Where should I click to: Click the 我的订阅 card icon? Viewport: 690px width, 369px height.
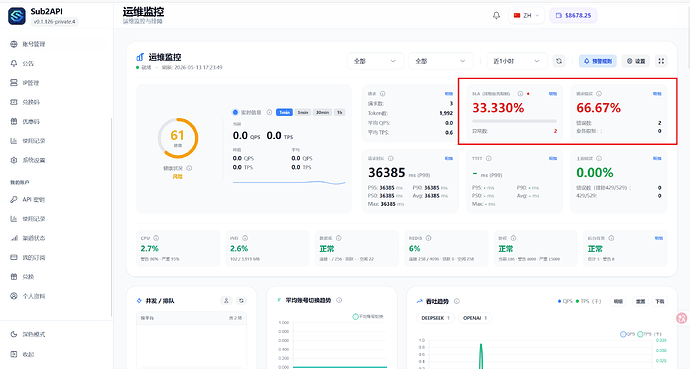click(14, 257)
